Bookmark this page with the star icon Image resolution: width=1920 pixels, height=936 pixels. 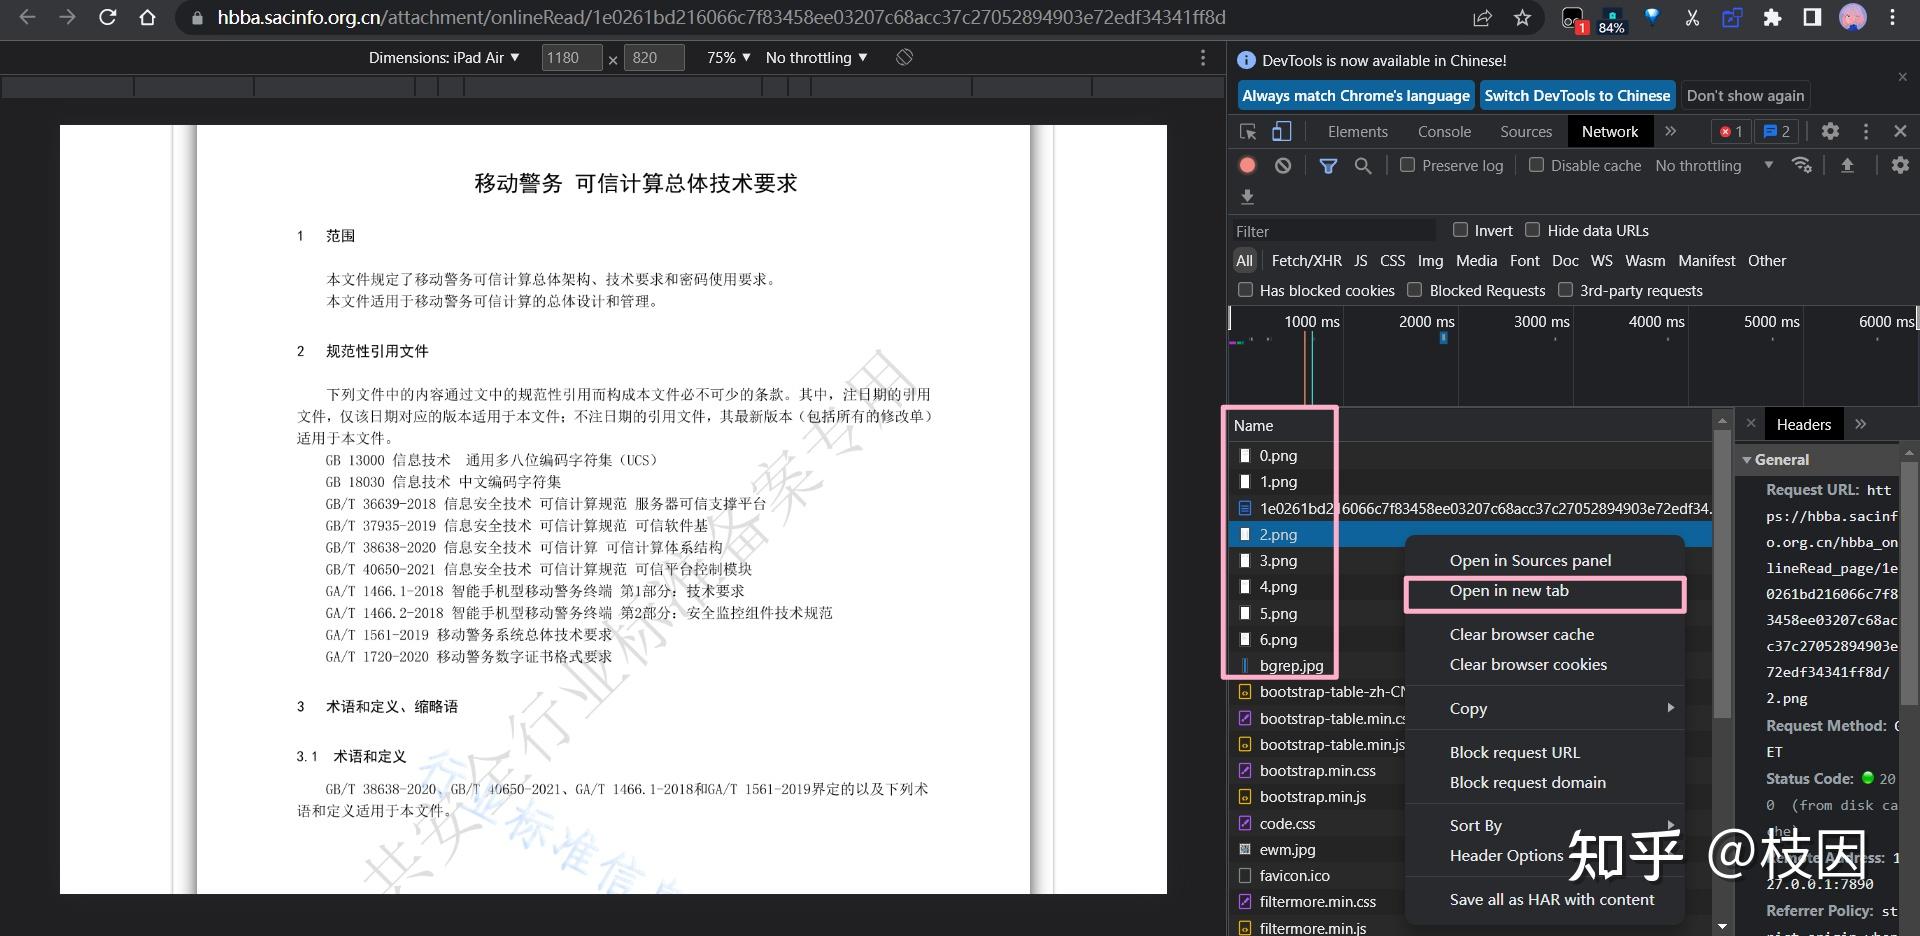pyautogui.click(x=1522, y=17)
